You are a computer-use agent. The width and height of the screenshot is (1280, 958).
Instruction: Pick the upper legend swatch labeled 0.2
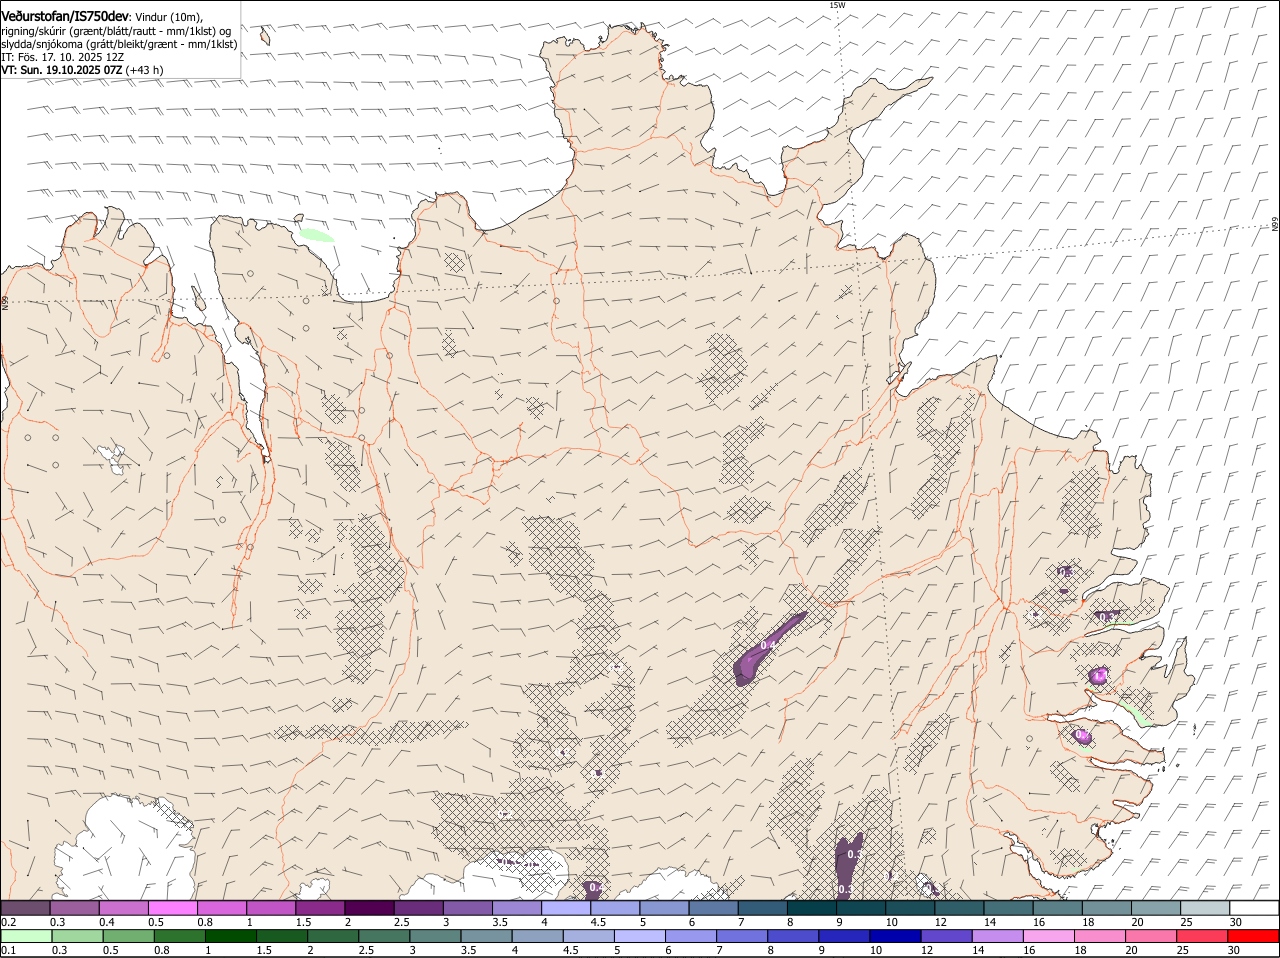pos(25,908)
